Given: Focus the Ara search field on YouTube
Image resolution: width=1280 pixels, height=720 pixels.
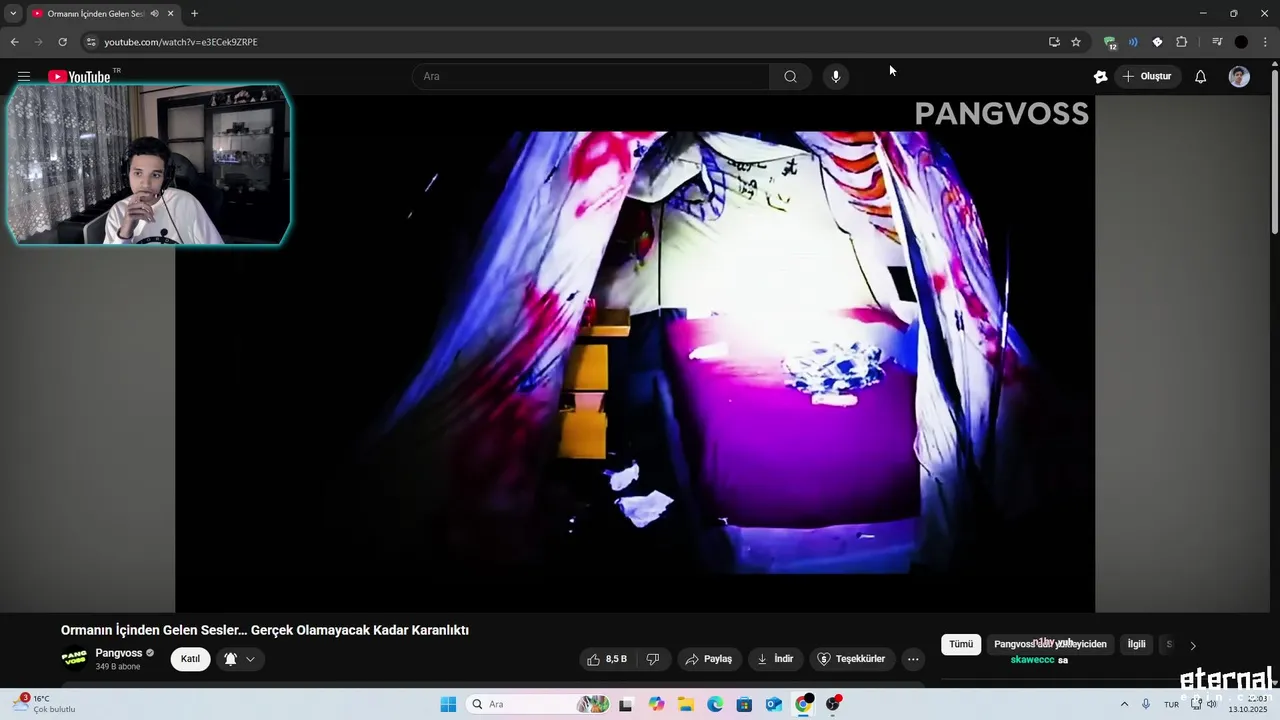Looking at the screenshot, I should pos(590,76).
